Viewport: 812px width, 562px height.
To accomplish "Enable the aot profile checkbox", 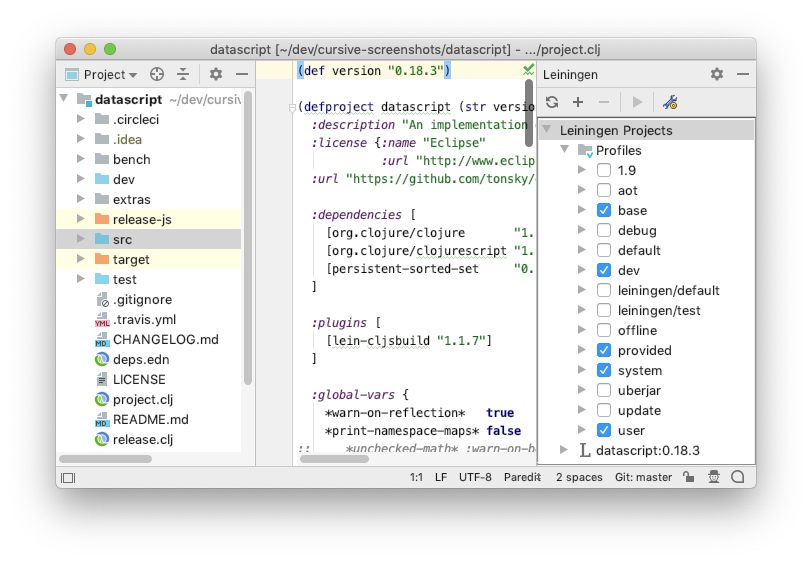I will click(x=604, y=190).
